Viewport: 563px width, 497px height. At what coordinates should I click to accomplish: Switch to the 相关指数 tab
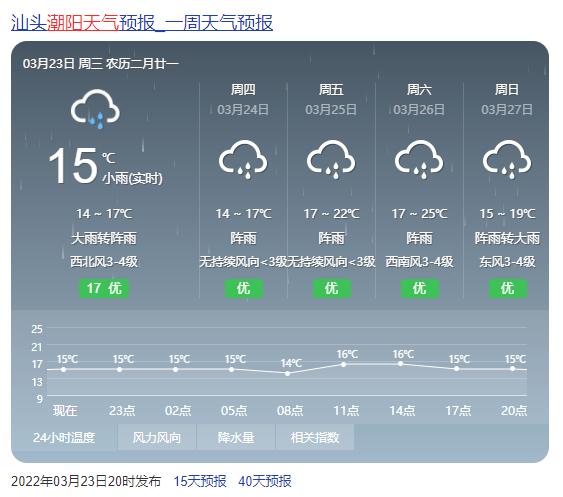tap(315, 437)
